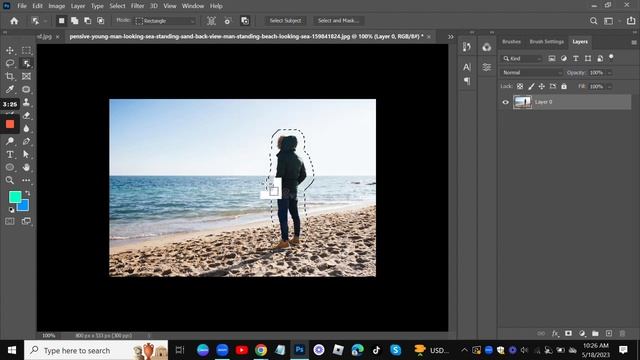Screen dimensions: 640x360
Task: Switch to the Brush Settings tab
Action: click(547, 42)
